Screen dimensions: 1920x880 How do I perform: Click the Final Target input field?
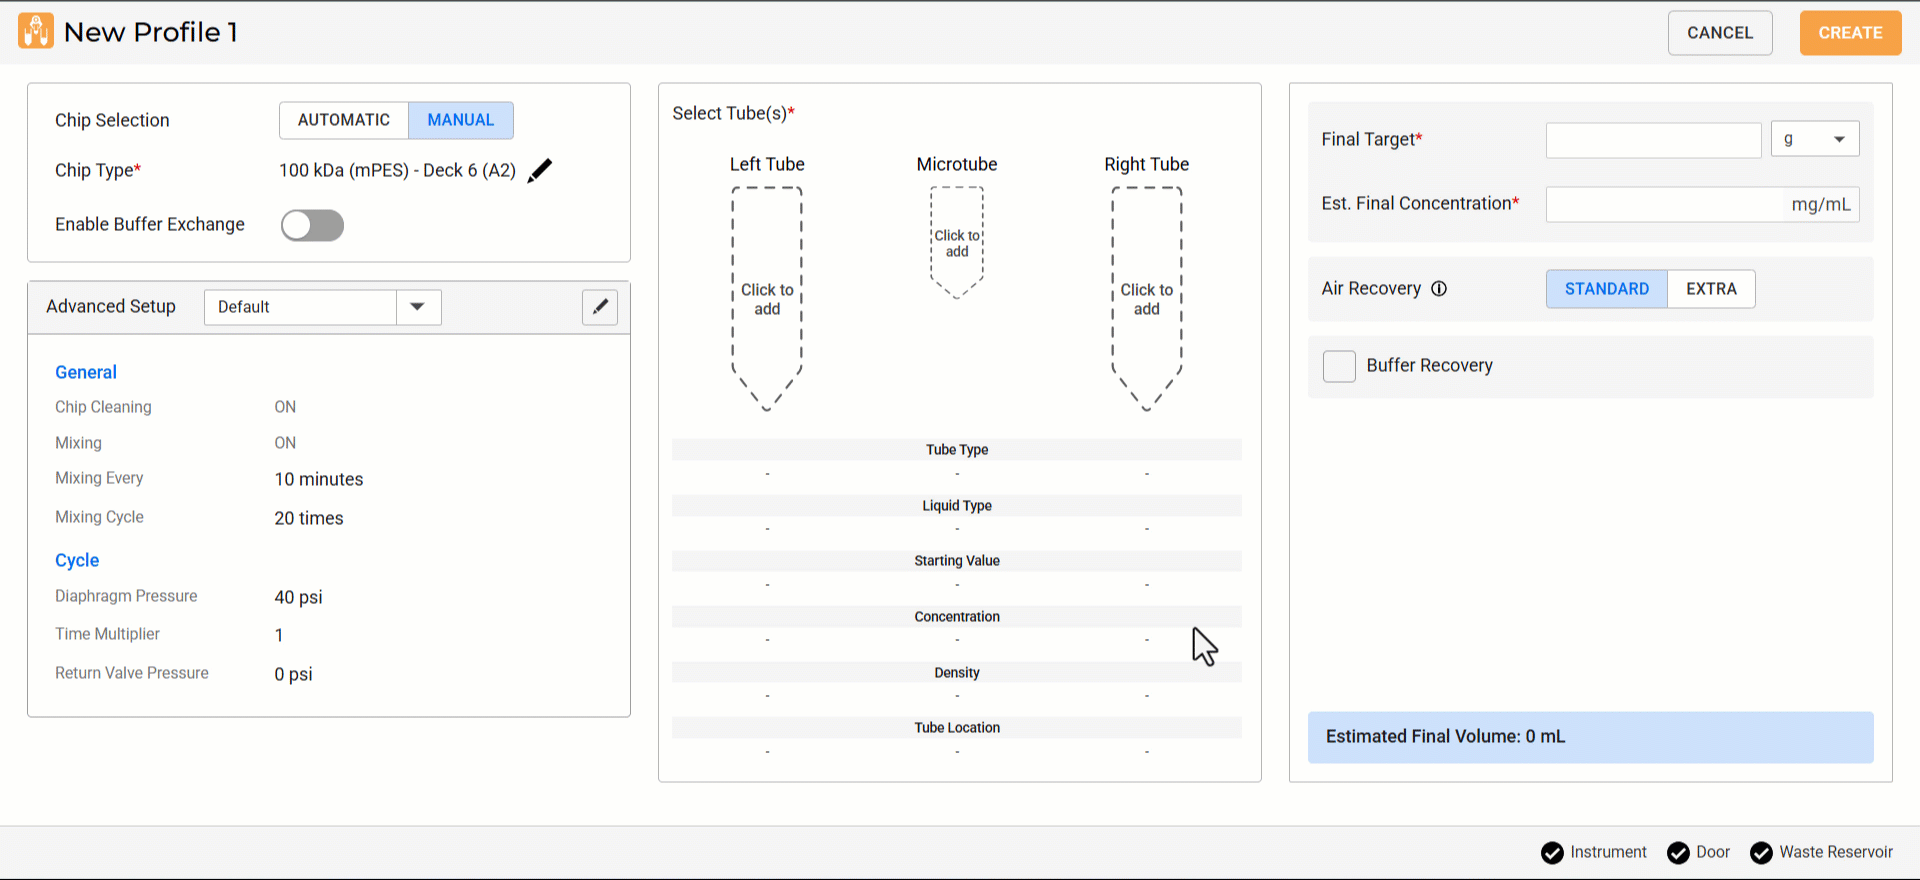point(1653,140)
